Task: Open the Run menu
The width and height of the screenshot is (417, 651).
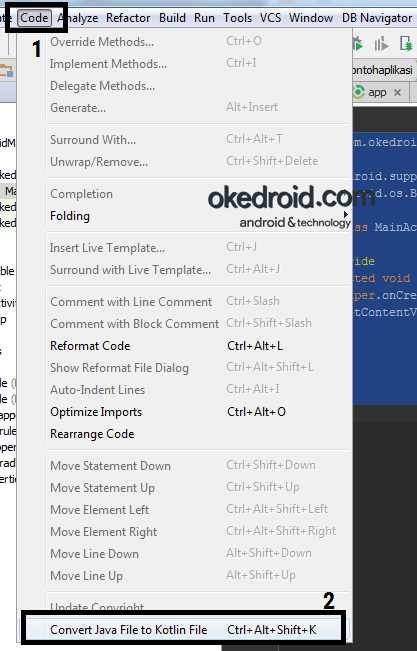Action: pos(204,18)
